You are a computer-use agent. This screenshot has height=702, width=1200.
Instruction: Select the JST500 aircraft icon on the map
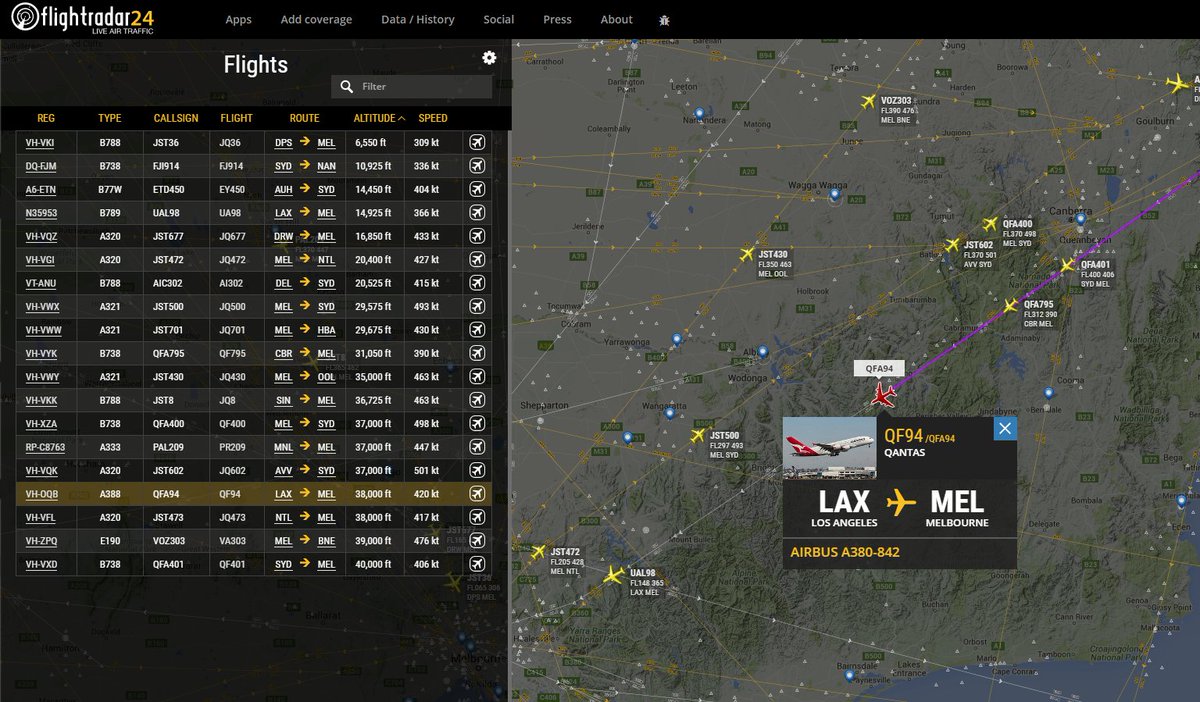click(x=698, y=434)
